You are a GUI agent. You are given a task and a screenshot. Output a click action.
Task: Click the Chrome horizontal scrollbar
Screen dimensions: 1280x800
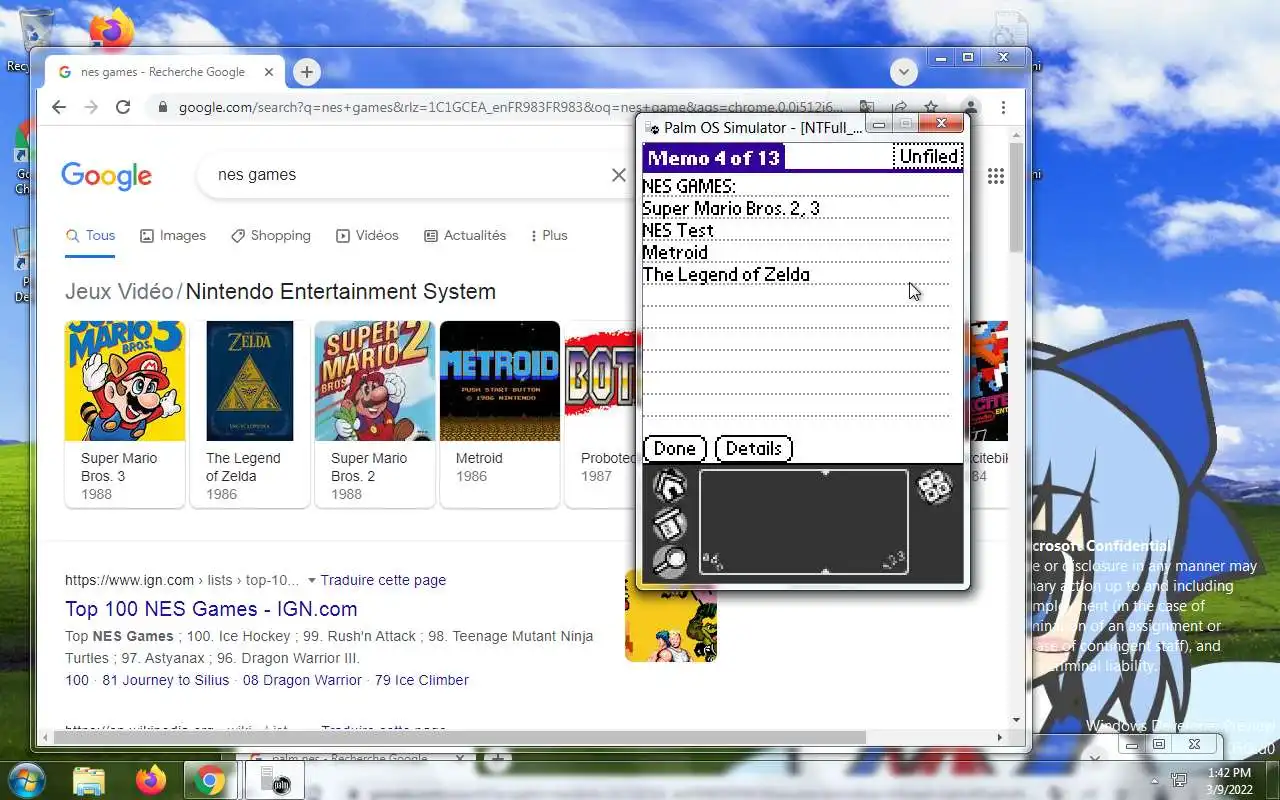click(460, 737)
